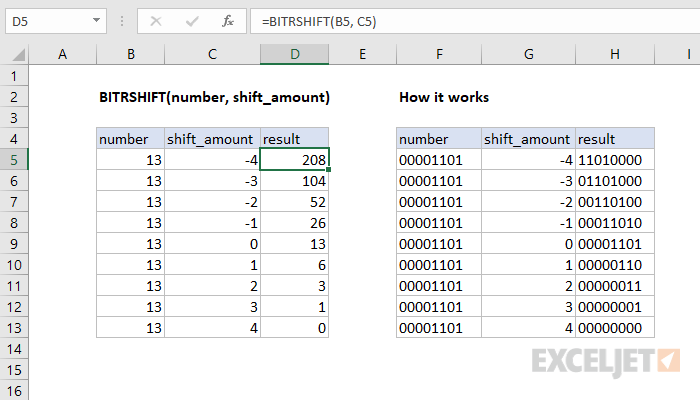700x400 pixels.
Task: Select binary result 01101000
Action: coord(615,181)
